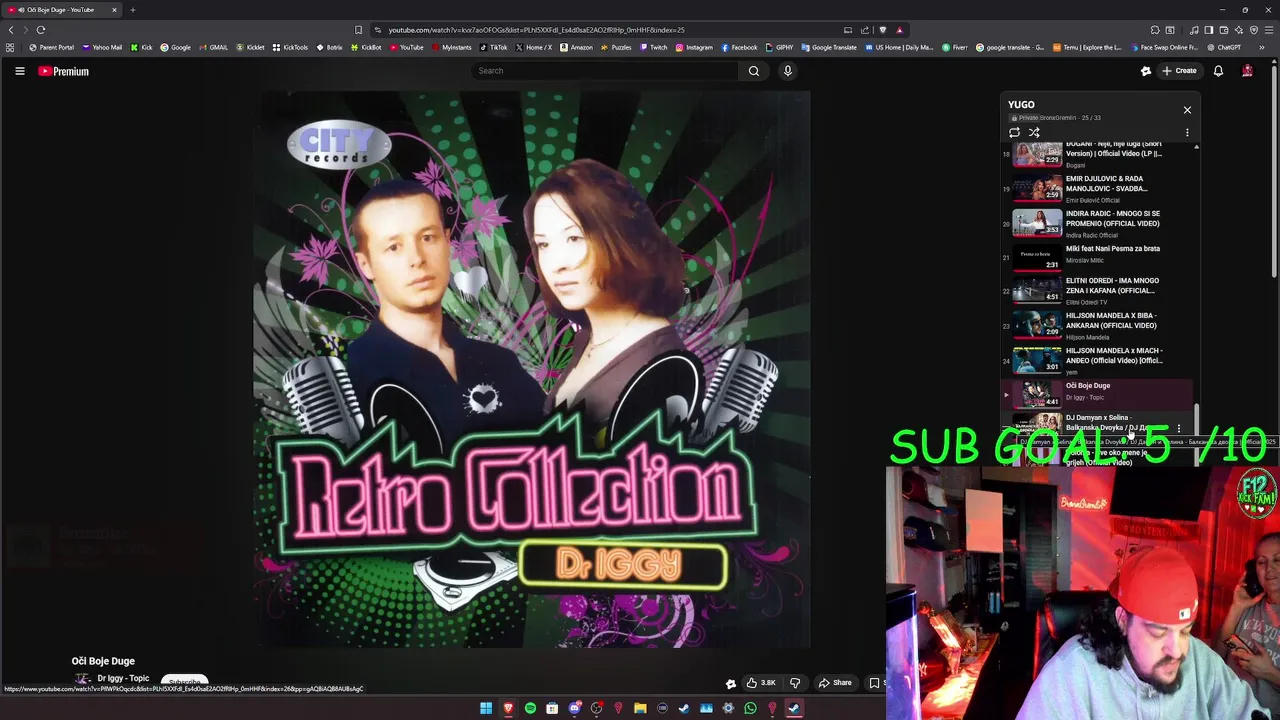This screenshot has width=1280, height=720.
Task: Open browser apps grid icon in bookmarks bar
Action: click(10, 47)
